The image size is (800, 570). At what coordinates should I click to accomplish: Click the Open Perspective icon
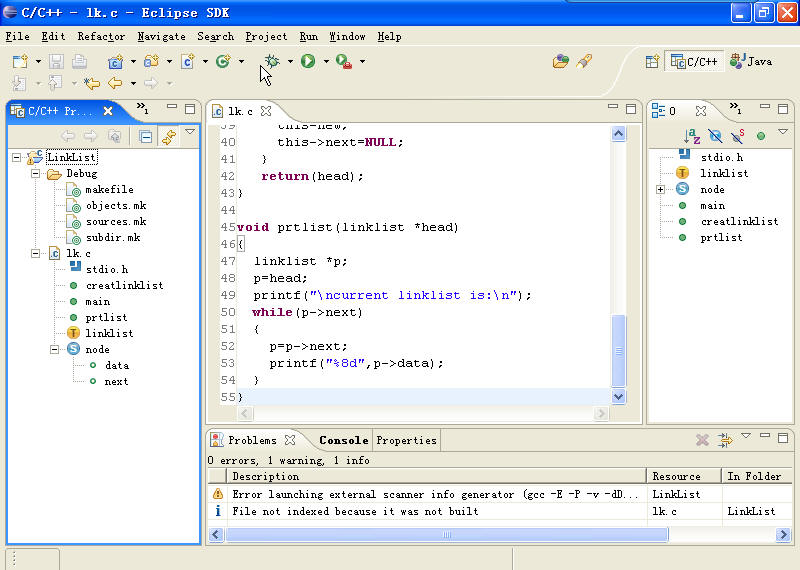[652, 61]
